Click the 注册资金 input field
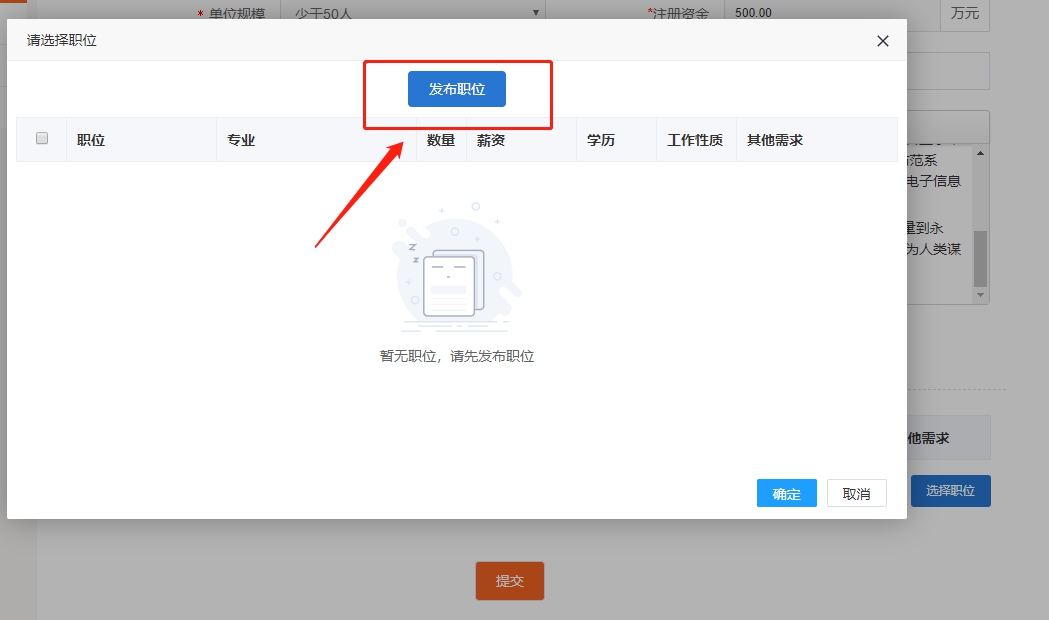 830,13
